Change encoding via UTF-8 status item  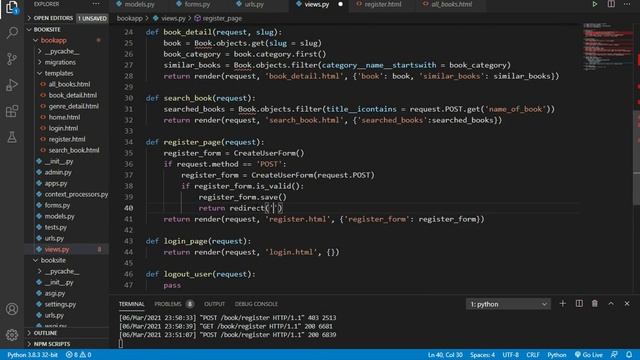510,355
